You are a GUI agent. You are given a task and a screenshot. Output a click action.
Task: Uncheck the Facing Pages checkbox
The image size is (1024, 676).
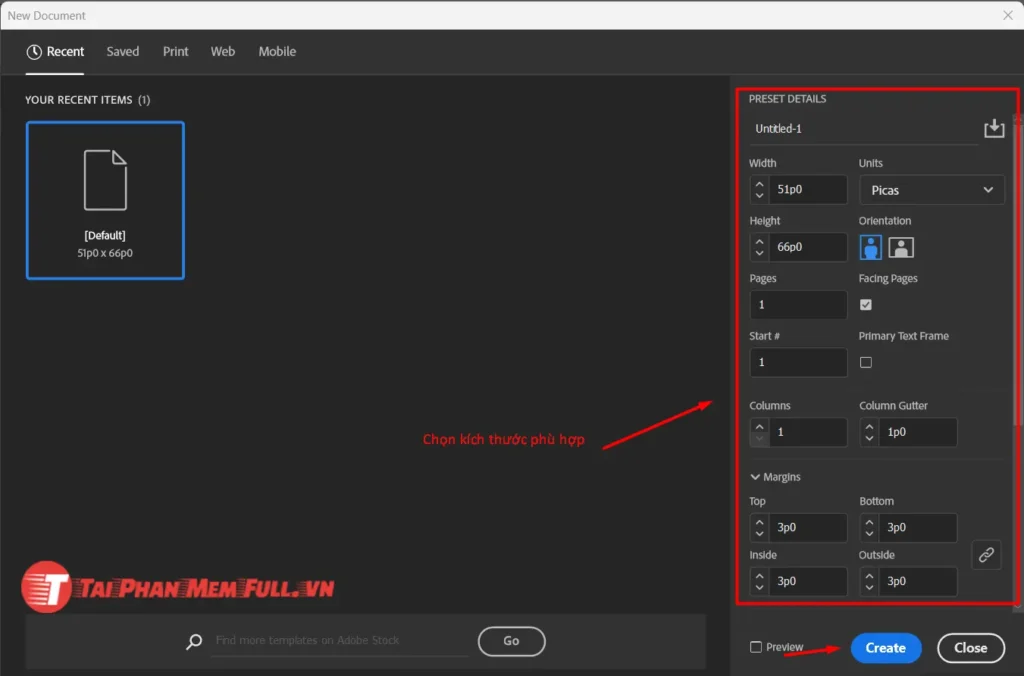pos(864,304)
